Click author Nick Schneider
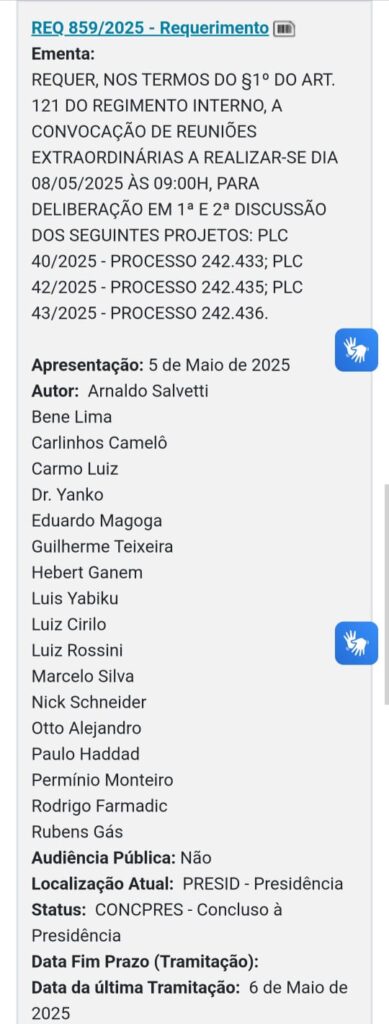 pos(89,702)
